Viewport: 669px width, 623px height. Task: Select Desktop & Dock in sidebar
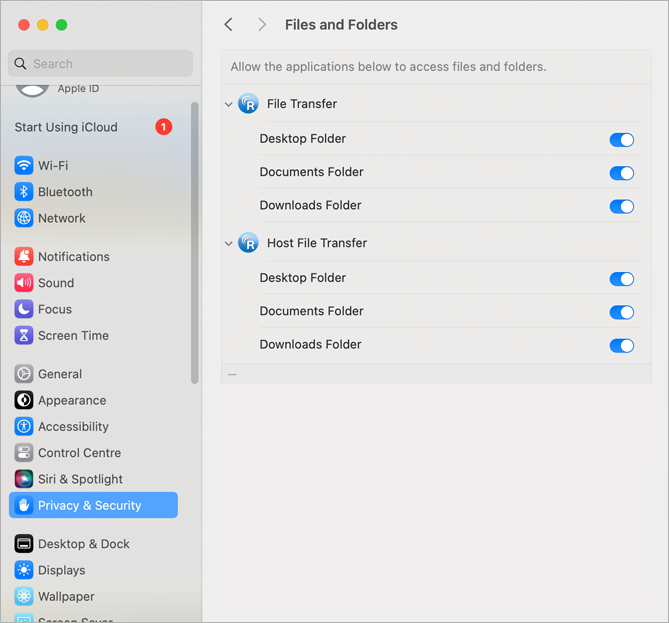tap(84, 544)
